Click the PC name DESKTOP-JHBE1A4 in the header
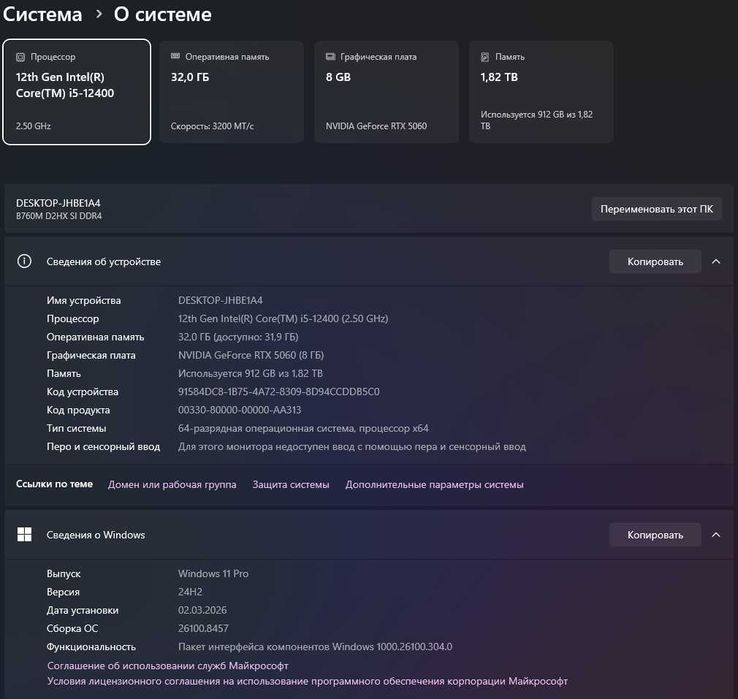The image size is (738, 699). [x=58, y=203]
